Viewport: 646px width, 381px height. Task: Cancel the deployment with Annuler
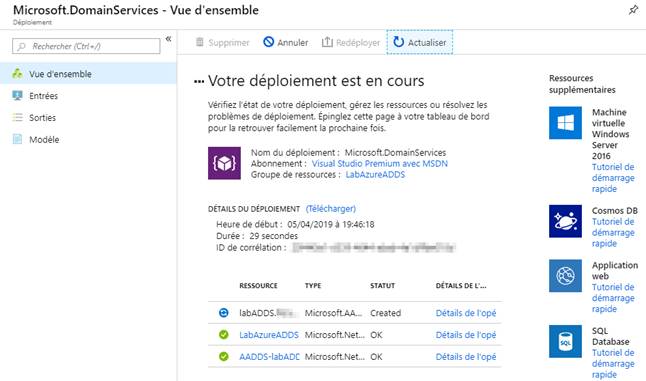point(286,42)
